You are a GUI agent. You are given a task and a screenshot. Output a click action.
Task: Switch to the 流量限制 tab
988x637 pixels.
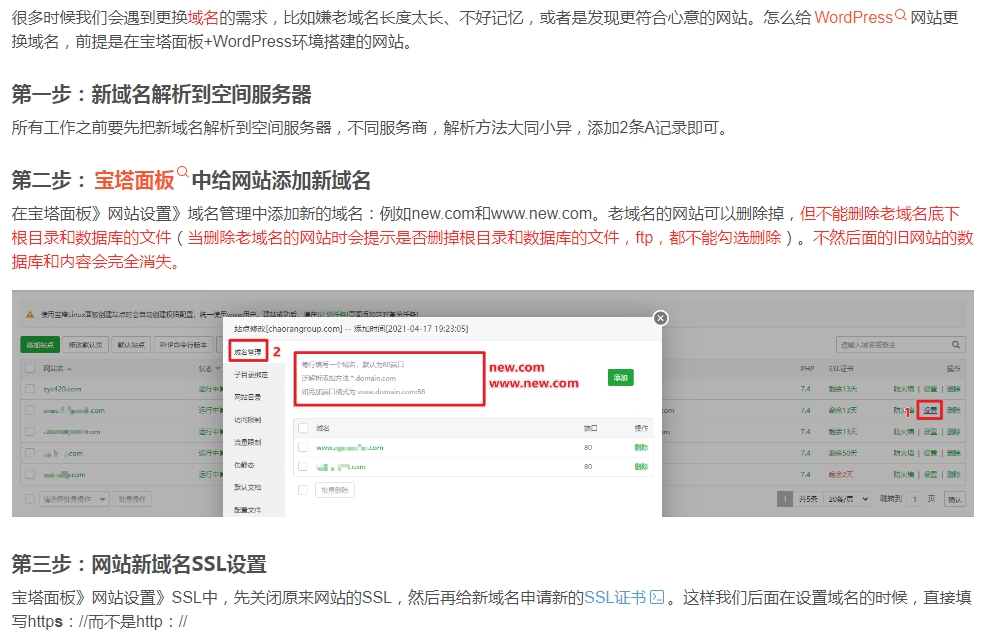pos(248,442)
